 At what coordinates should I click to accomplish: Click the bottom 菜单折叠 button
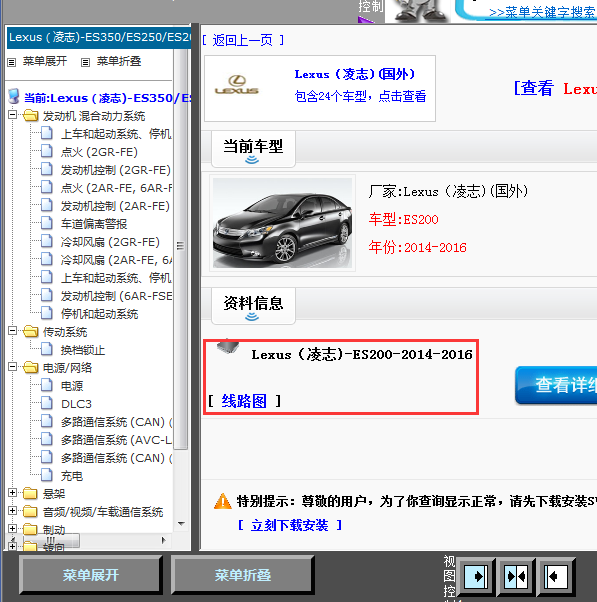(243, 575)
